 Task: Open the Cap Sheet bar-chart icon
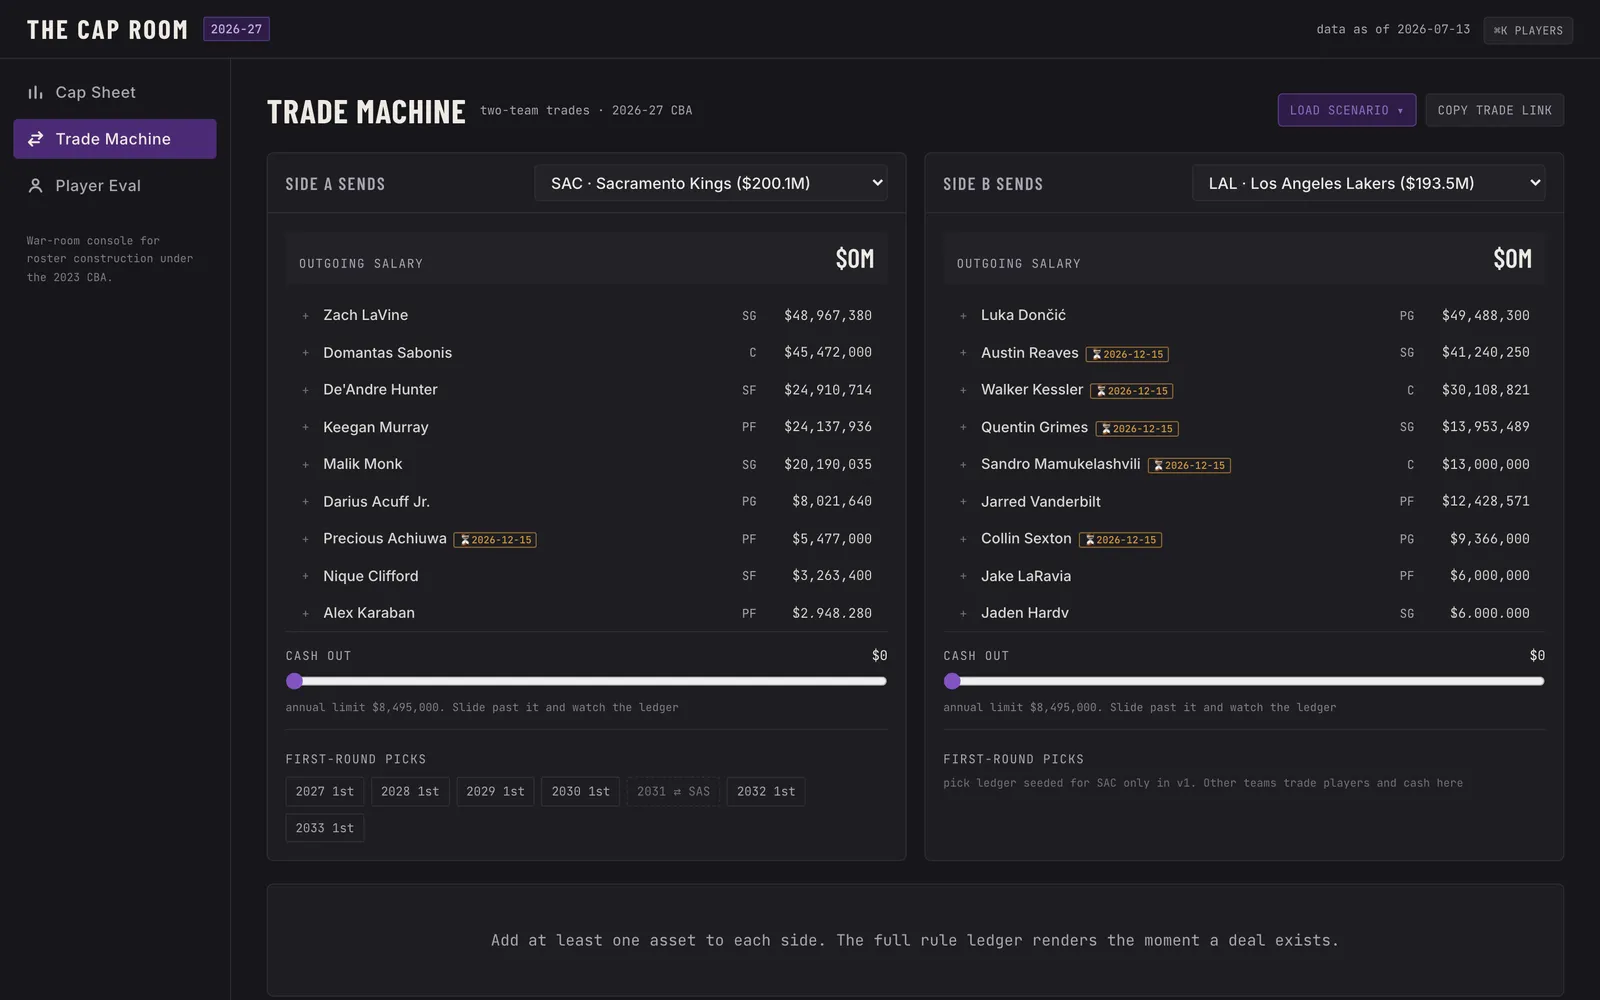point(35,92)
